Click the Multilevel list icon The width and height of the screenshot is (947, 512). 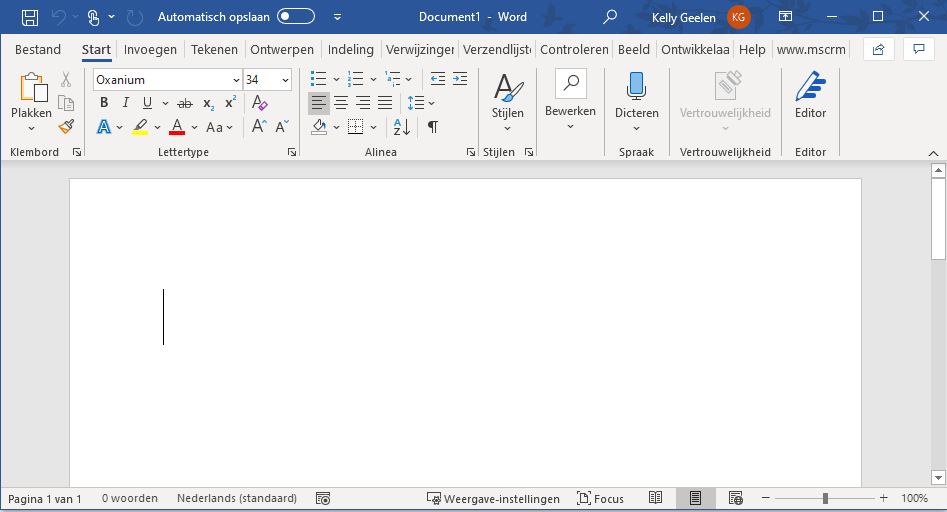pos(393,78)
